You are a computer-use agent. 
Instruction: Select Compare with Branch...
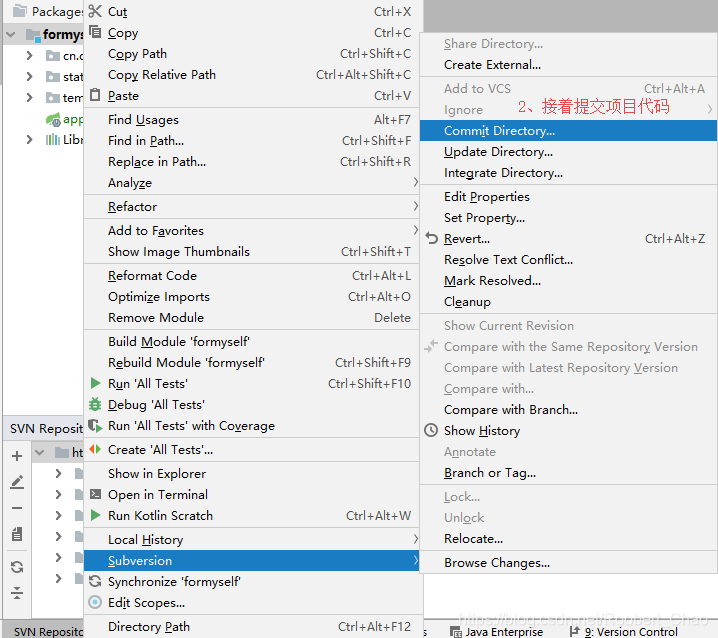(x=568, y=409)
